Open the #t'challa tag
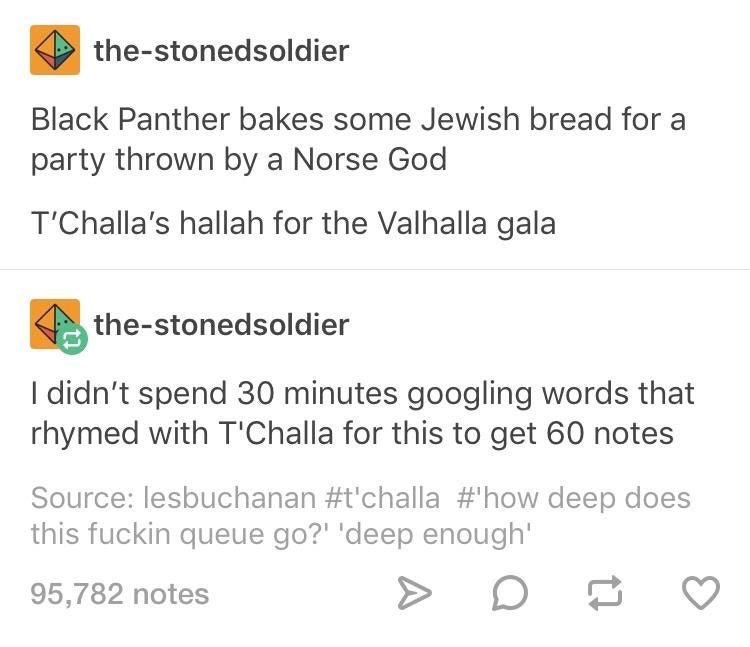 tap(381, 497)
